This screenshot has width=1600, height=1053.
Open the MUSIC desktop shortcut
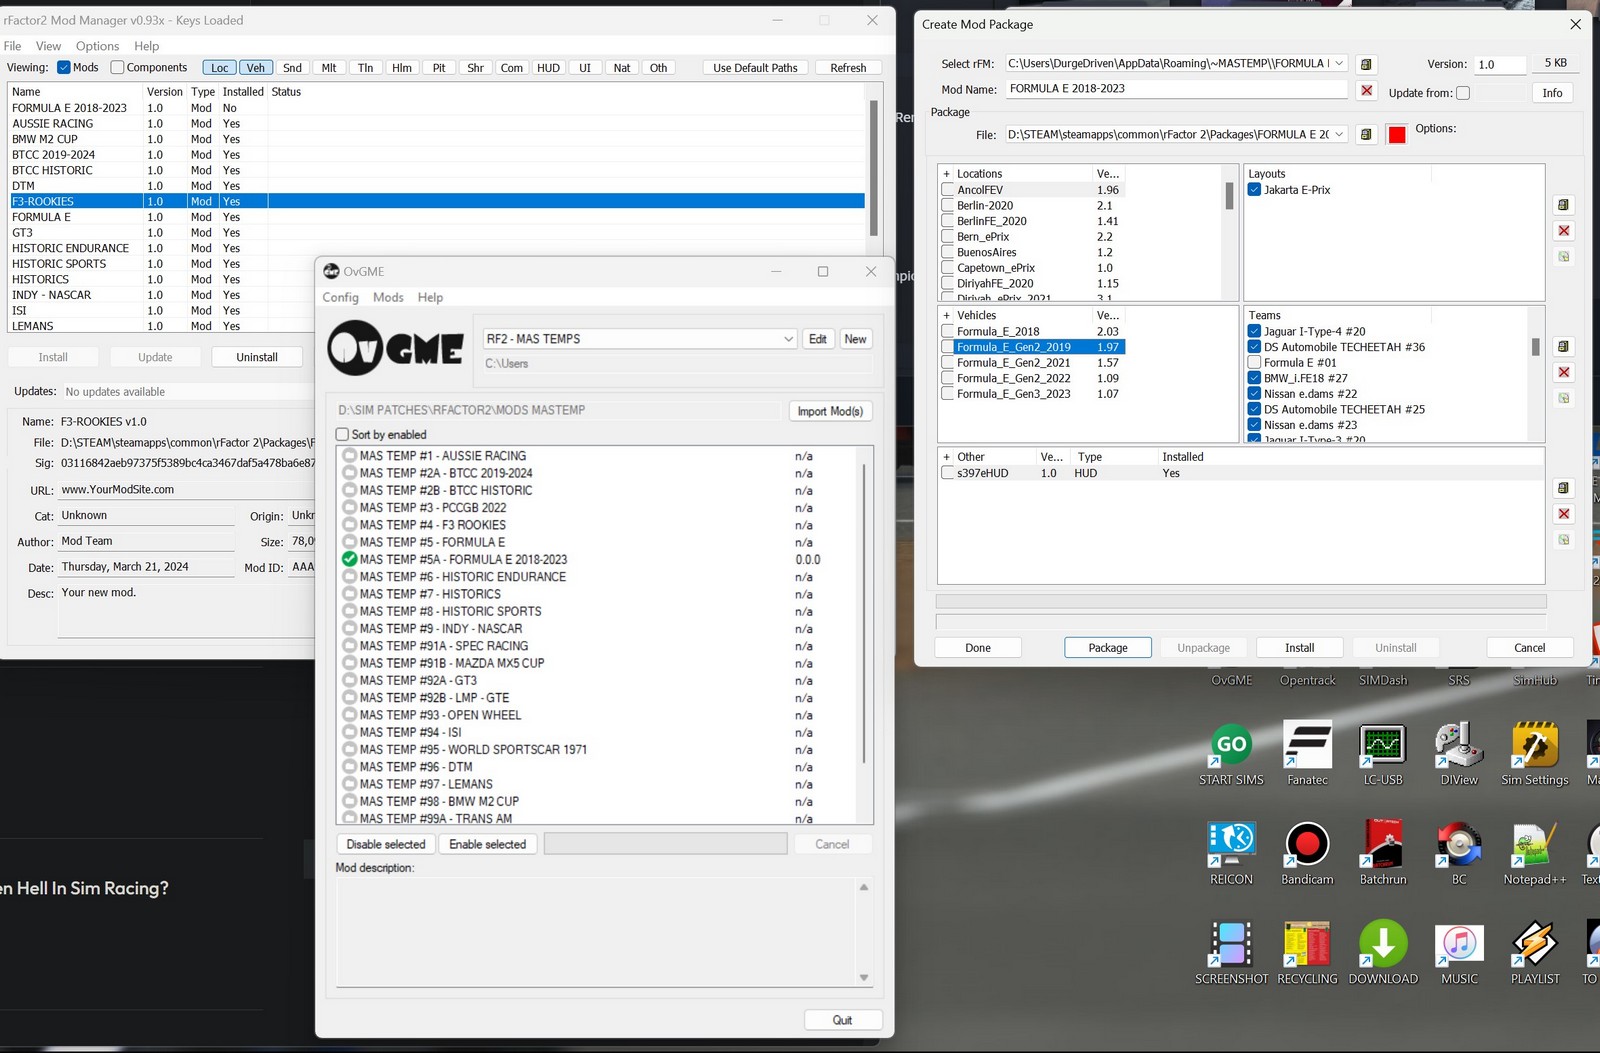coord(1459,952)
